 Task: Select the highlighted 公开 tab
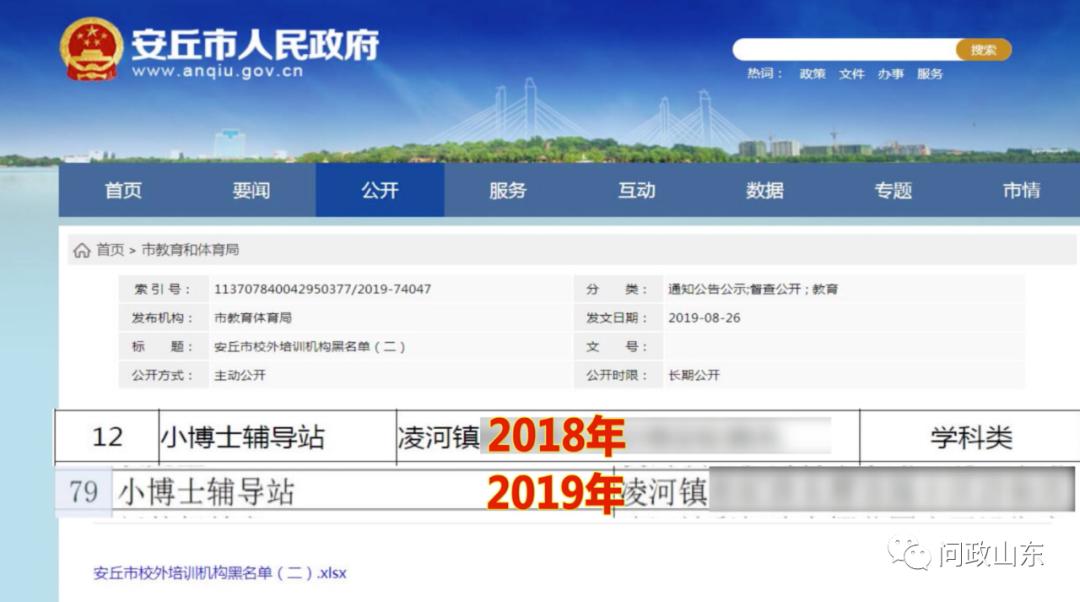[x=379, y=190]
